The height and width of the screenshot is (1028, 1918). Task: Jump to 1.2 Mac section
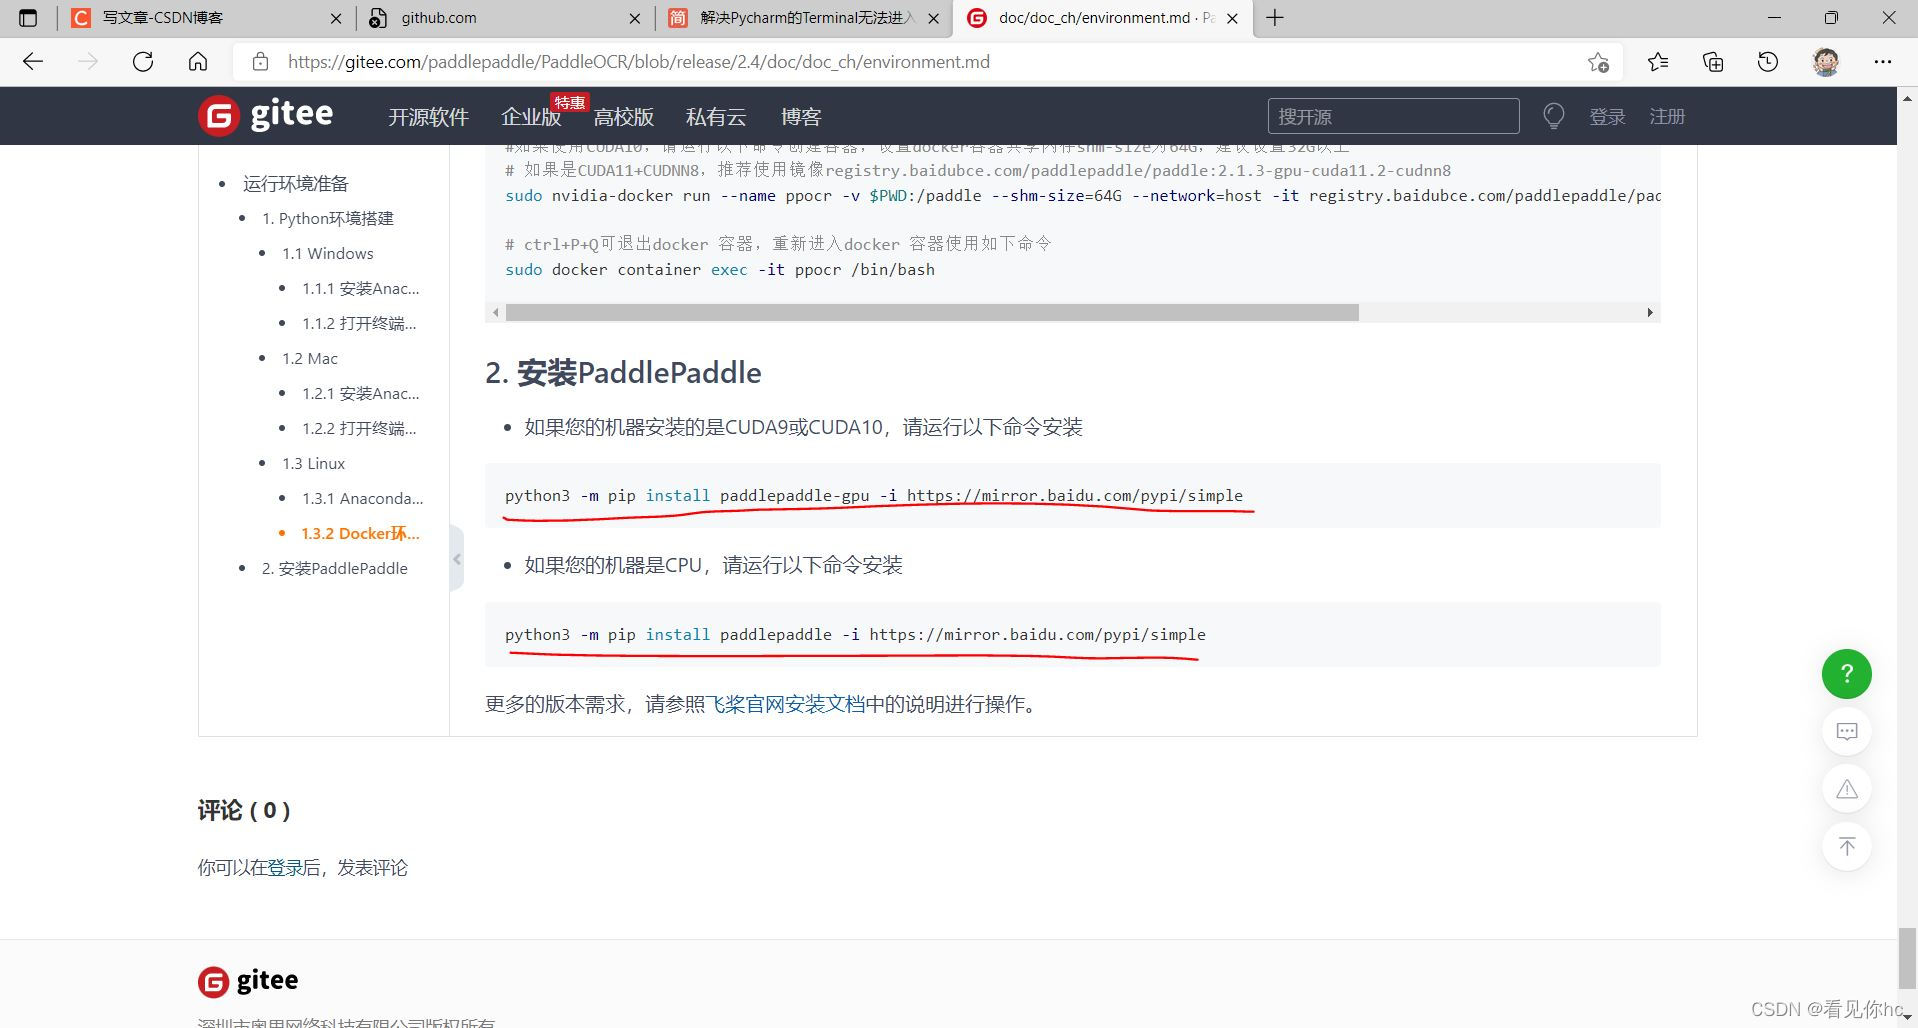click(310, 358)
